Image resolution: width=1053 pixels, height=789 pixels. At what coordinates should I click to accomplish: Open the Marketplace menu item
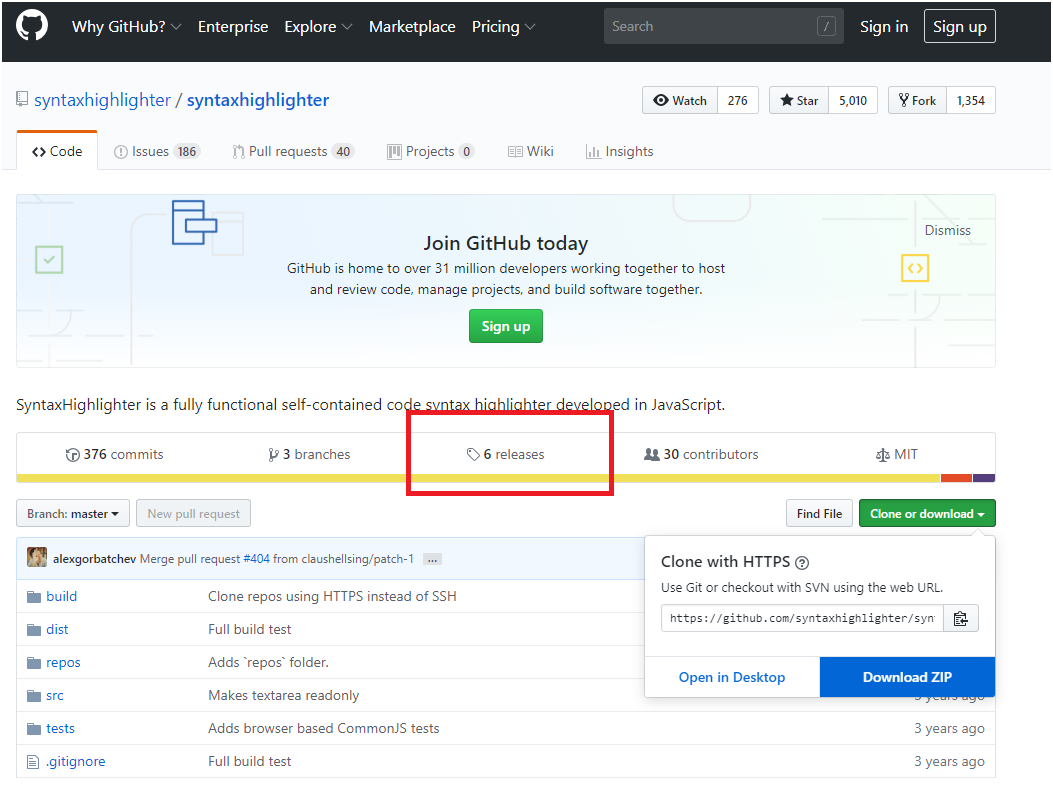pos(412,26)
